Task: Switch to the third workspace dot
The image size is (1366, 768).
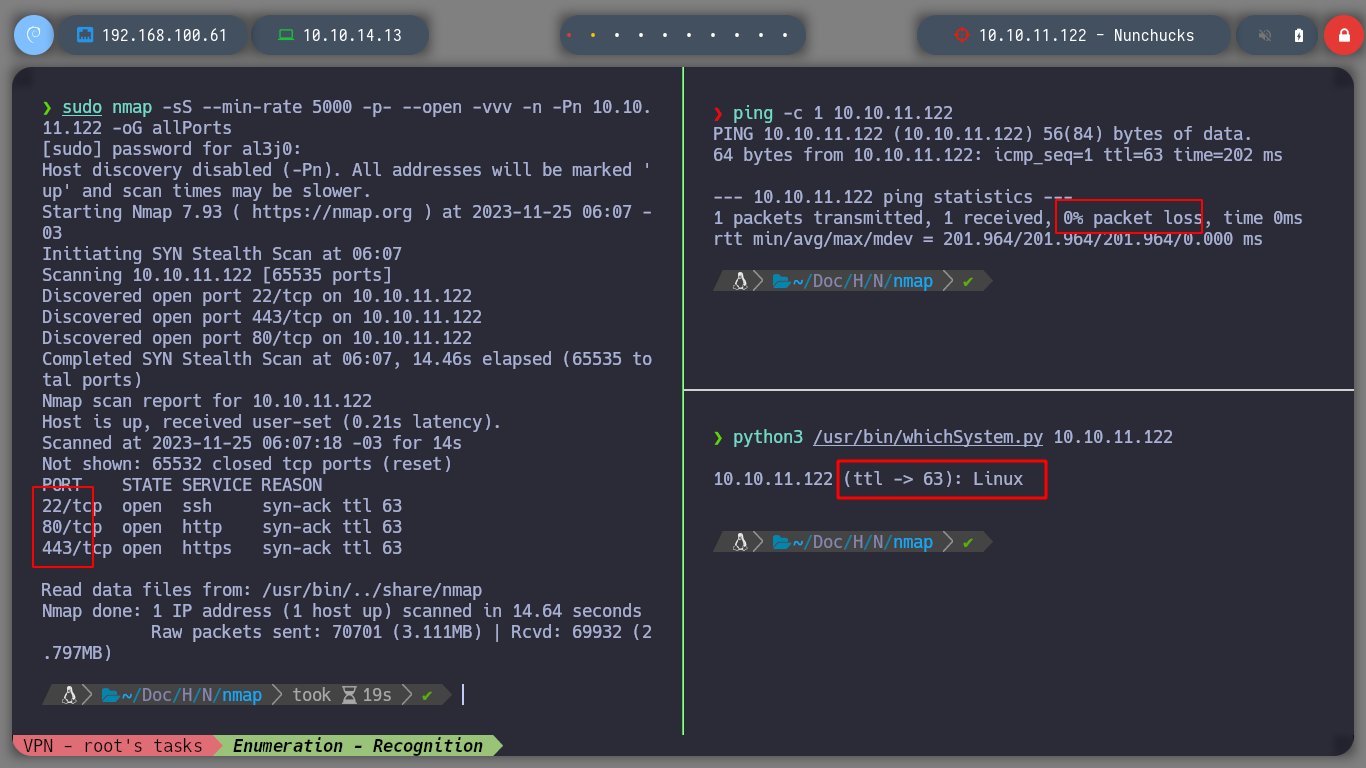Action: (617, 35)
